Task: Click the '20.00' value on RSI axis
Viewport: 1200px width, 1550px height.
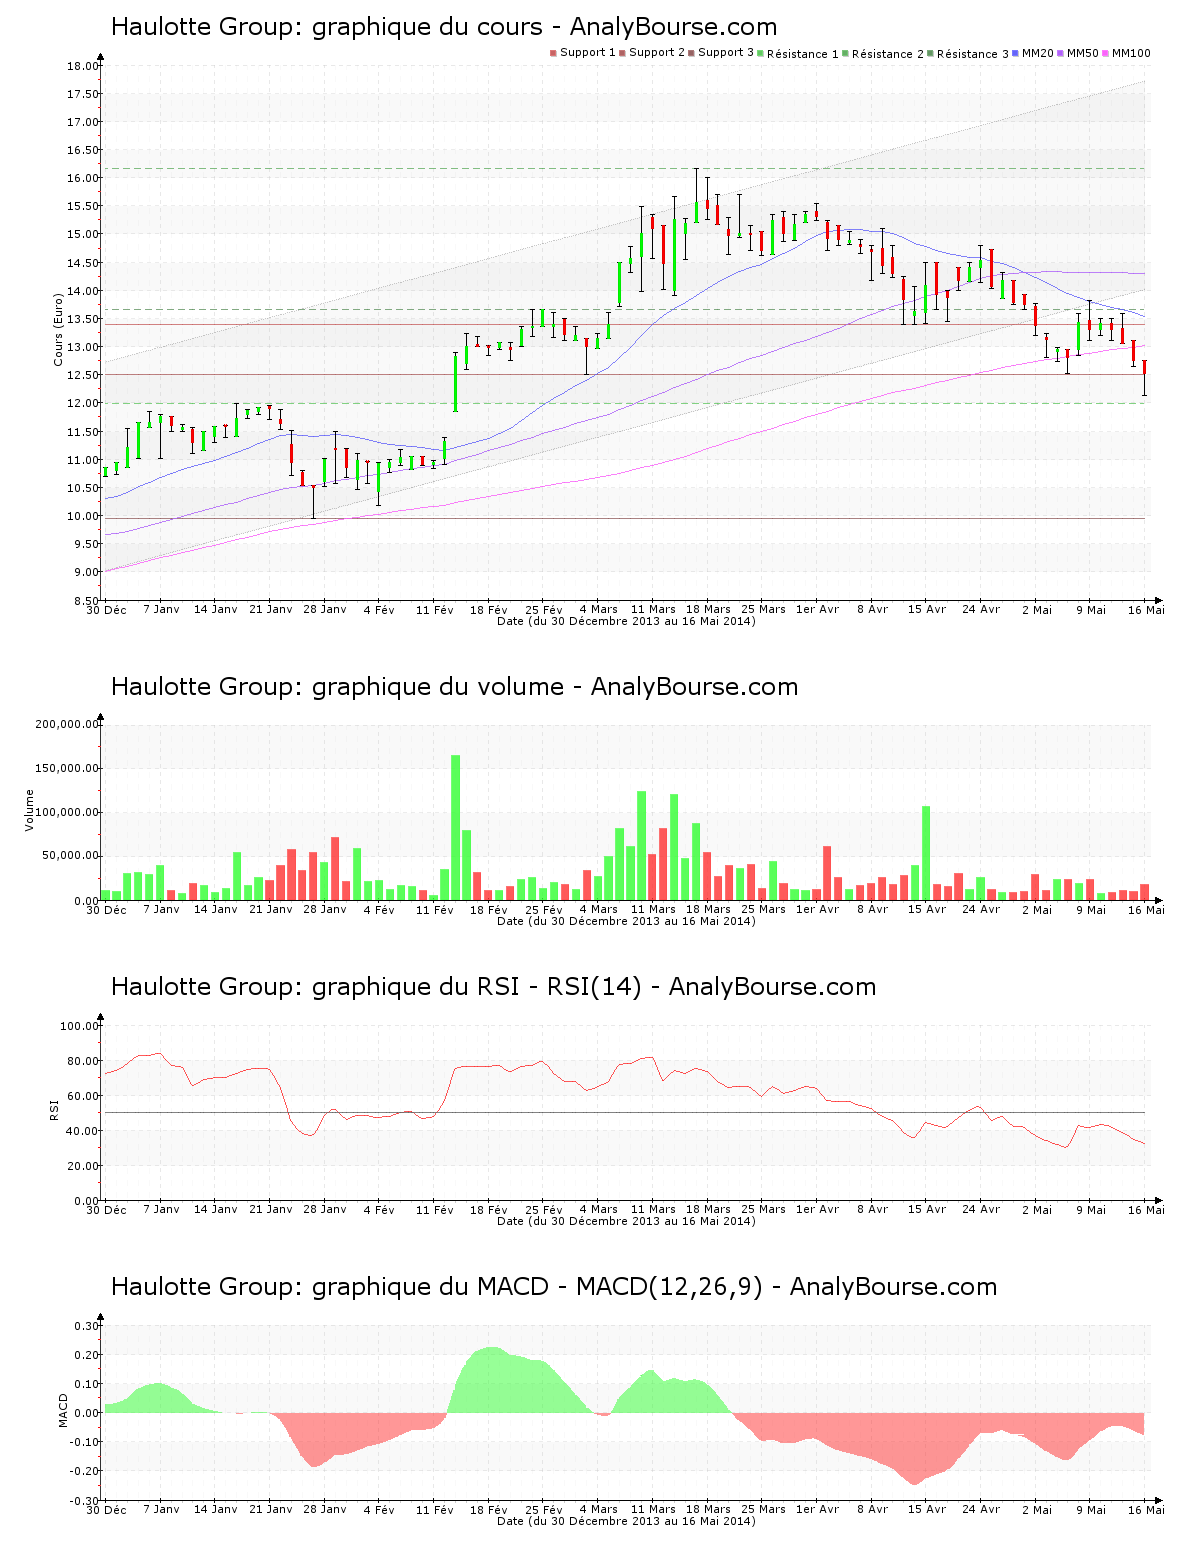Action: (84, 1166)
